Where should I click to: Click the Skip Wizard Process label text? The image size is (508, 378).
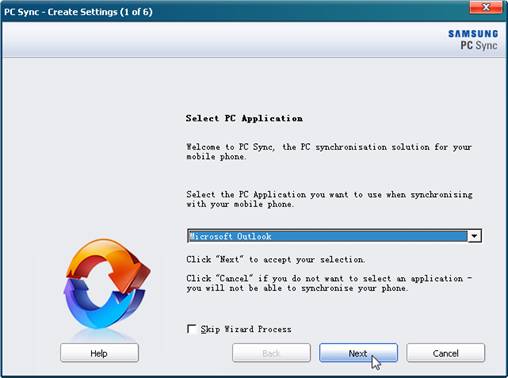pyautogui.click(x=246, y=329)
